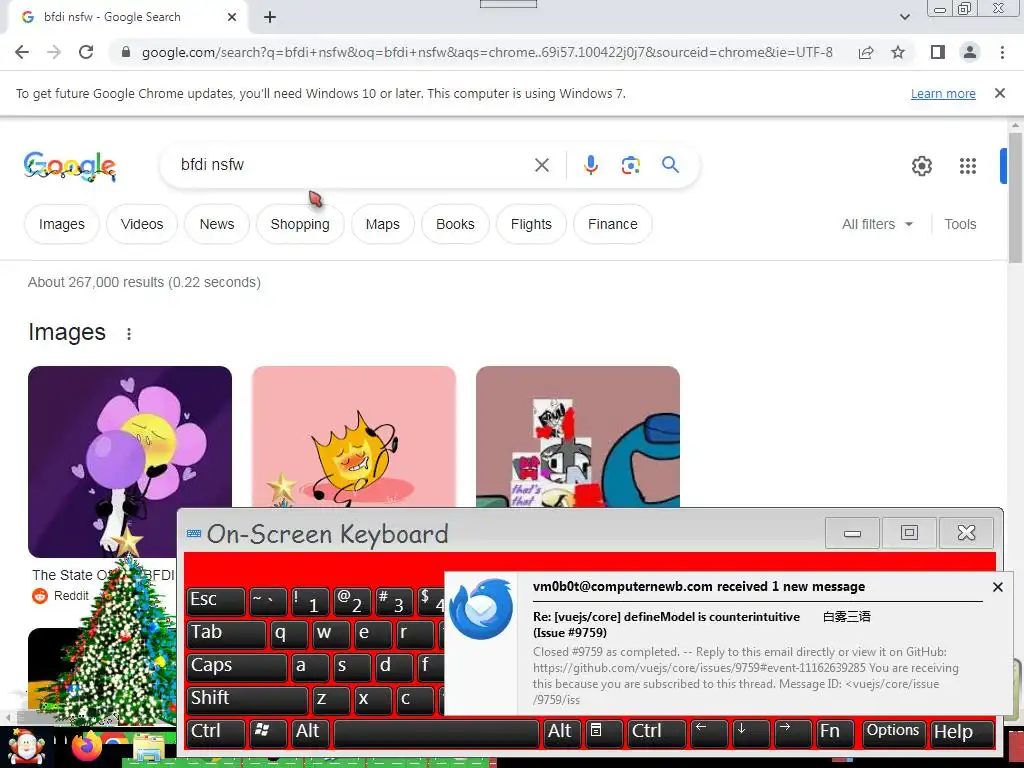This screenshot has width=1024, height=768.
Task: Switch to the Books filter
Action: coord(455,224)
